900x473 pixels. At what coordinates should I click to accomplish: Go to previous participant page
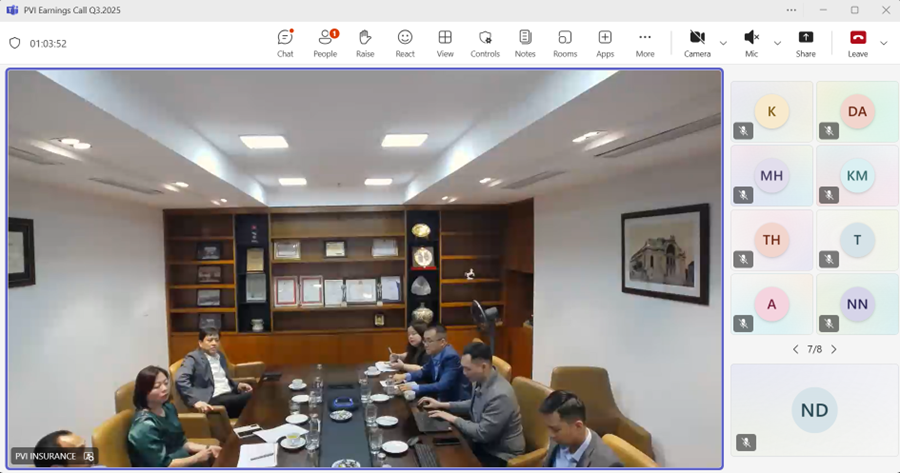click(x=795, y=349)
